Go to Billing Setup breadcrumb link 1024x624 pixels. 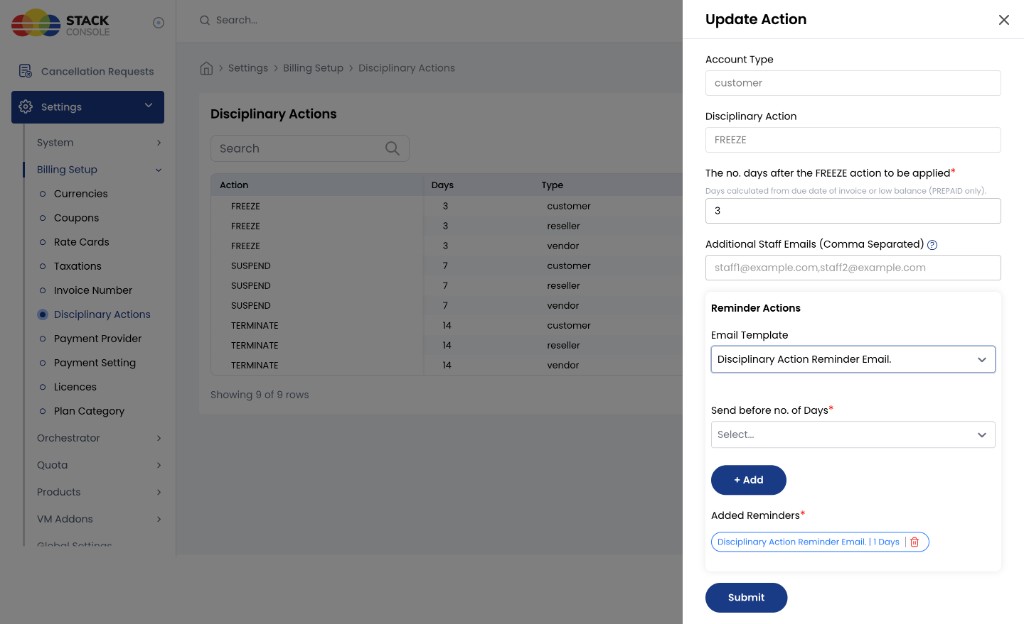313,68
